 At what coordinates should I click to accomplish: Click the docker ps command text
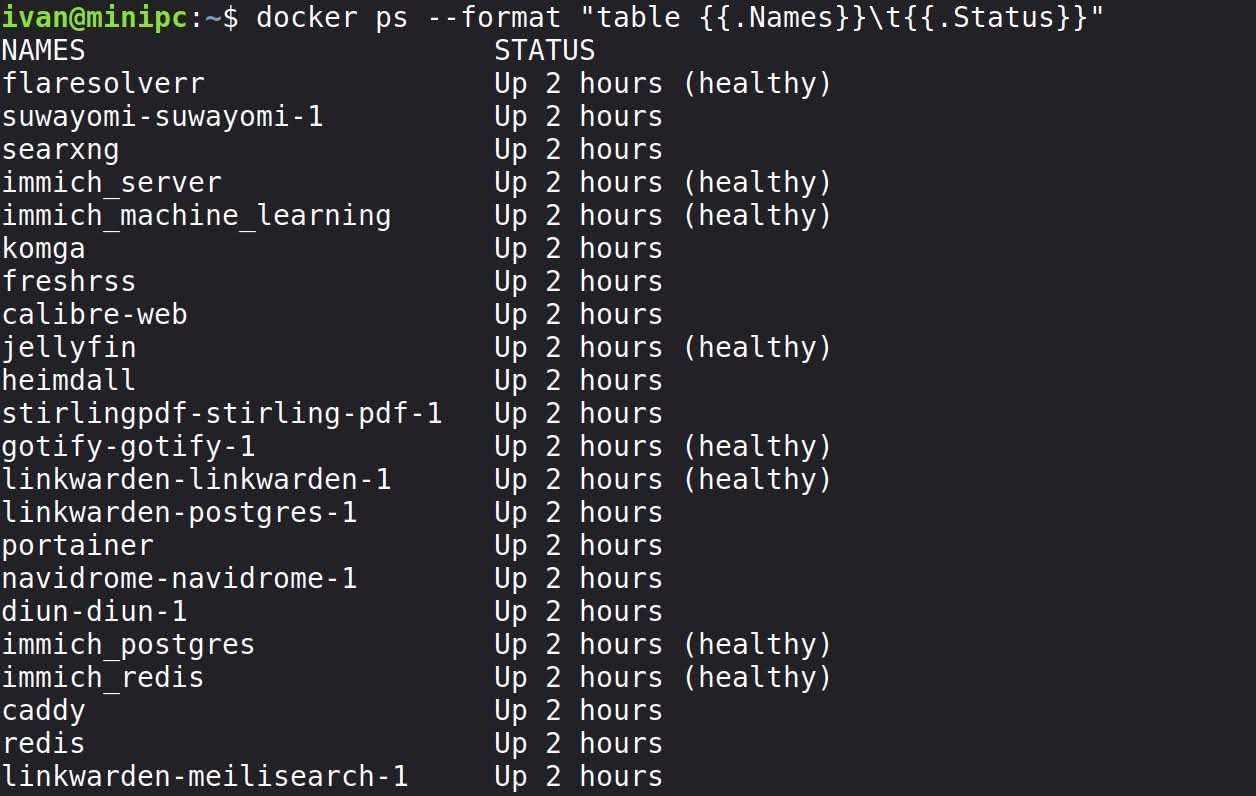tap(680, 17)
